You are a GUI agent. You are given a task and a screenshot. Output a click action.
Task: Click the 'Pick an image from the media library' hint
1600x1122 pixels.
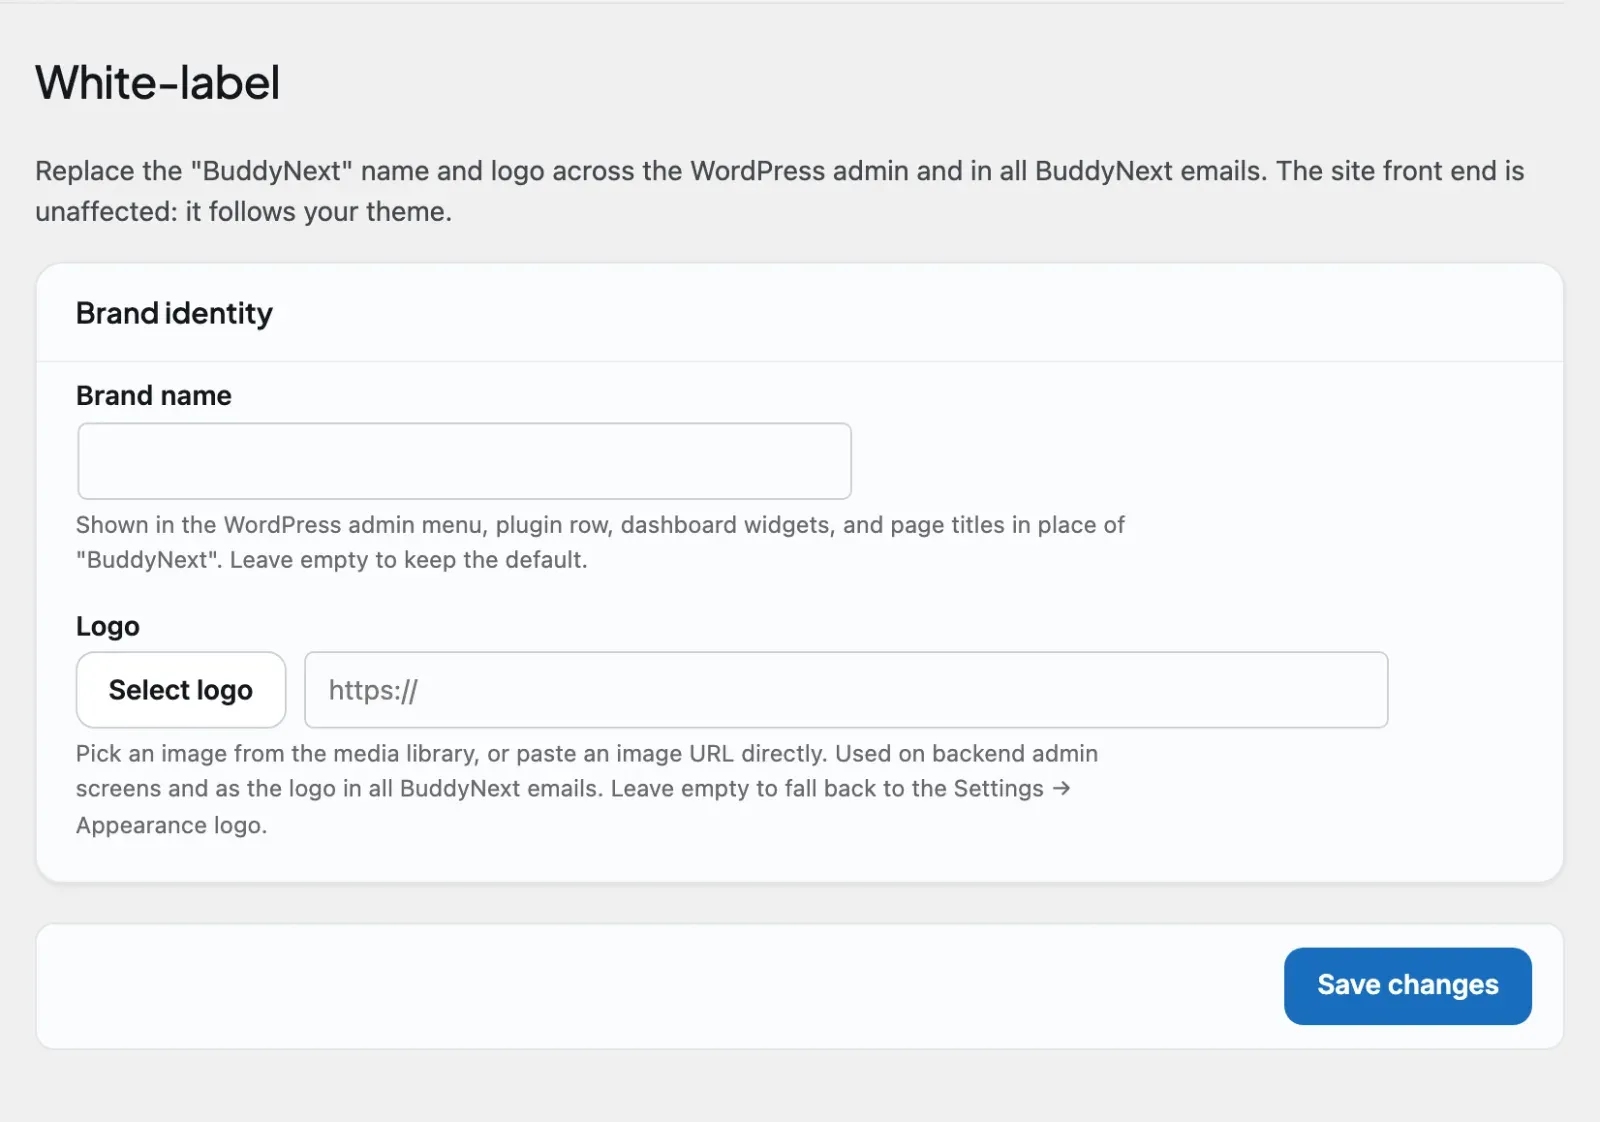click(x=587, y=789)
